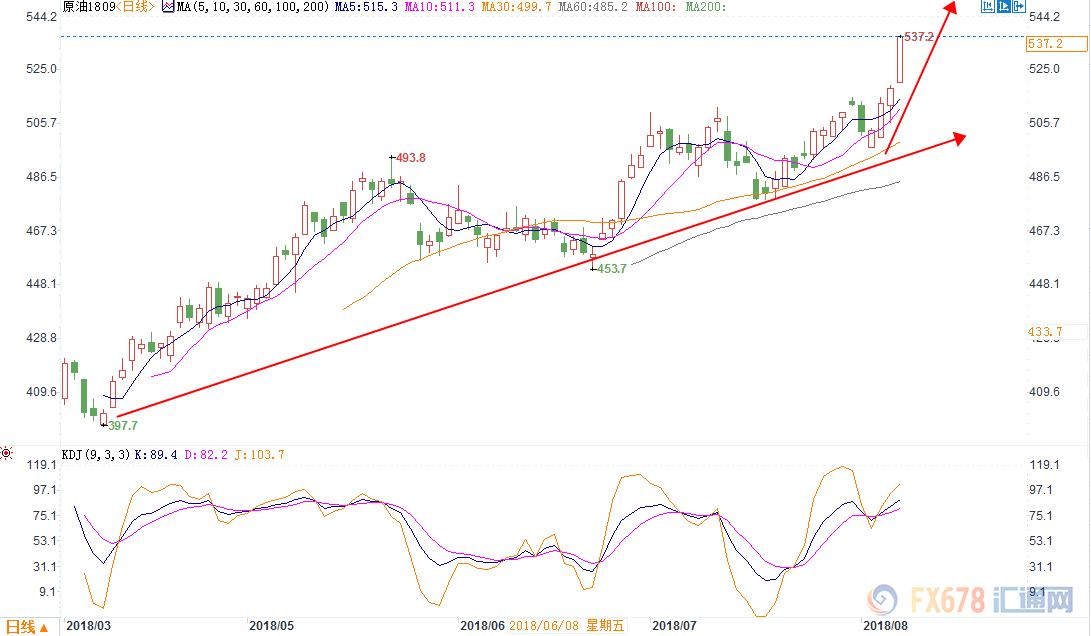Viewport: 1091px width, 636px height.
Task: Open the 日线 period dropdown at bottom left
Action: click(24, 627)
